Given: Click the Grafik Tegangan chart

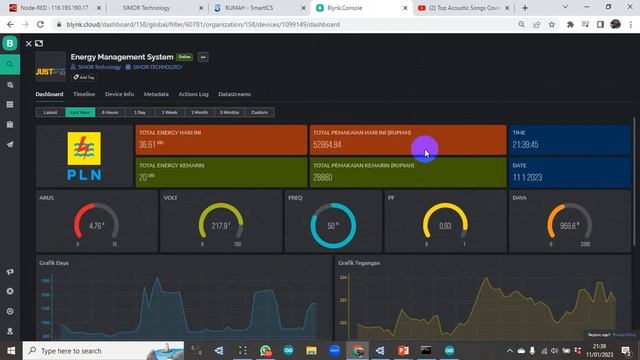Looking at the screenshot, I should pyautogui.click(x=483, y=298).
